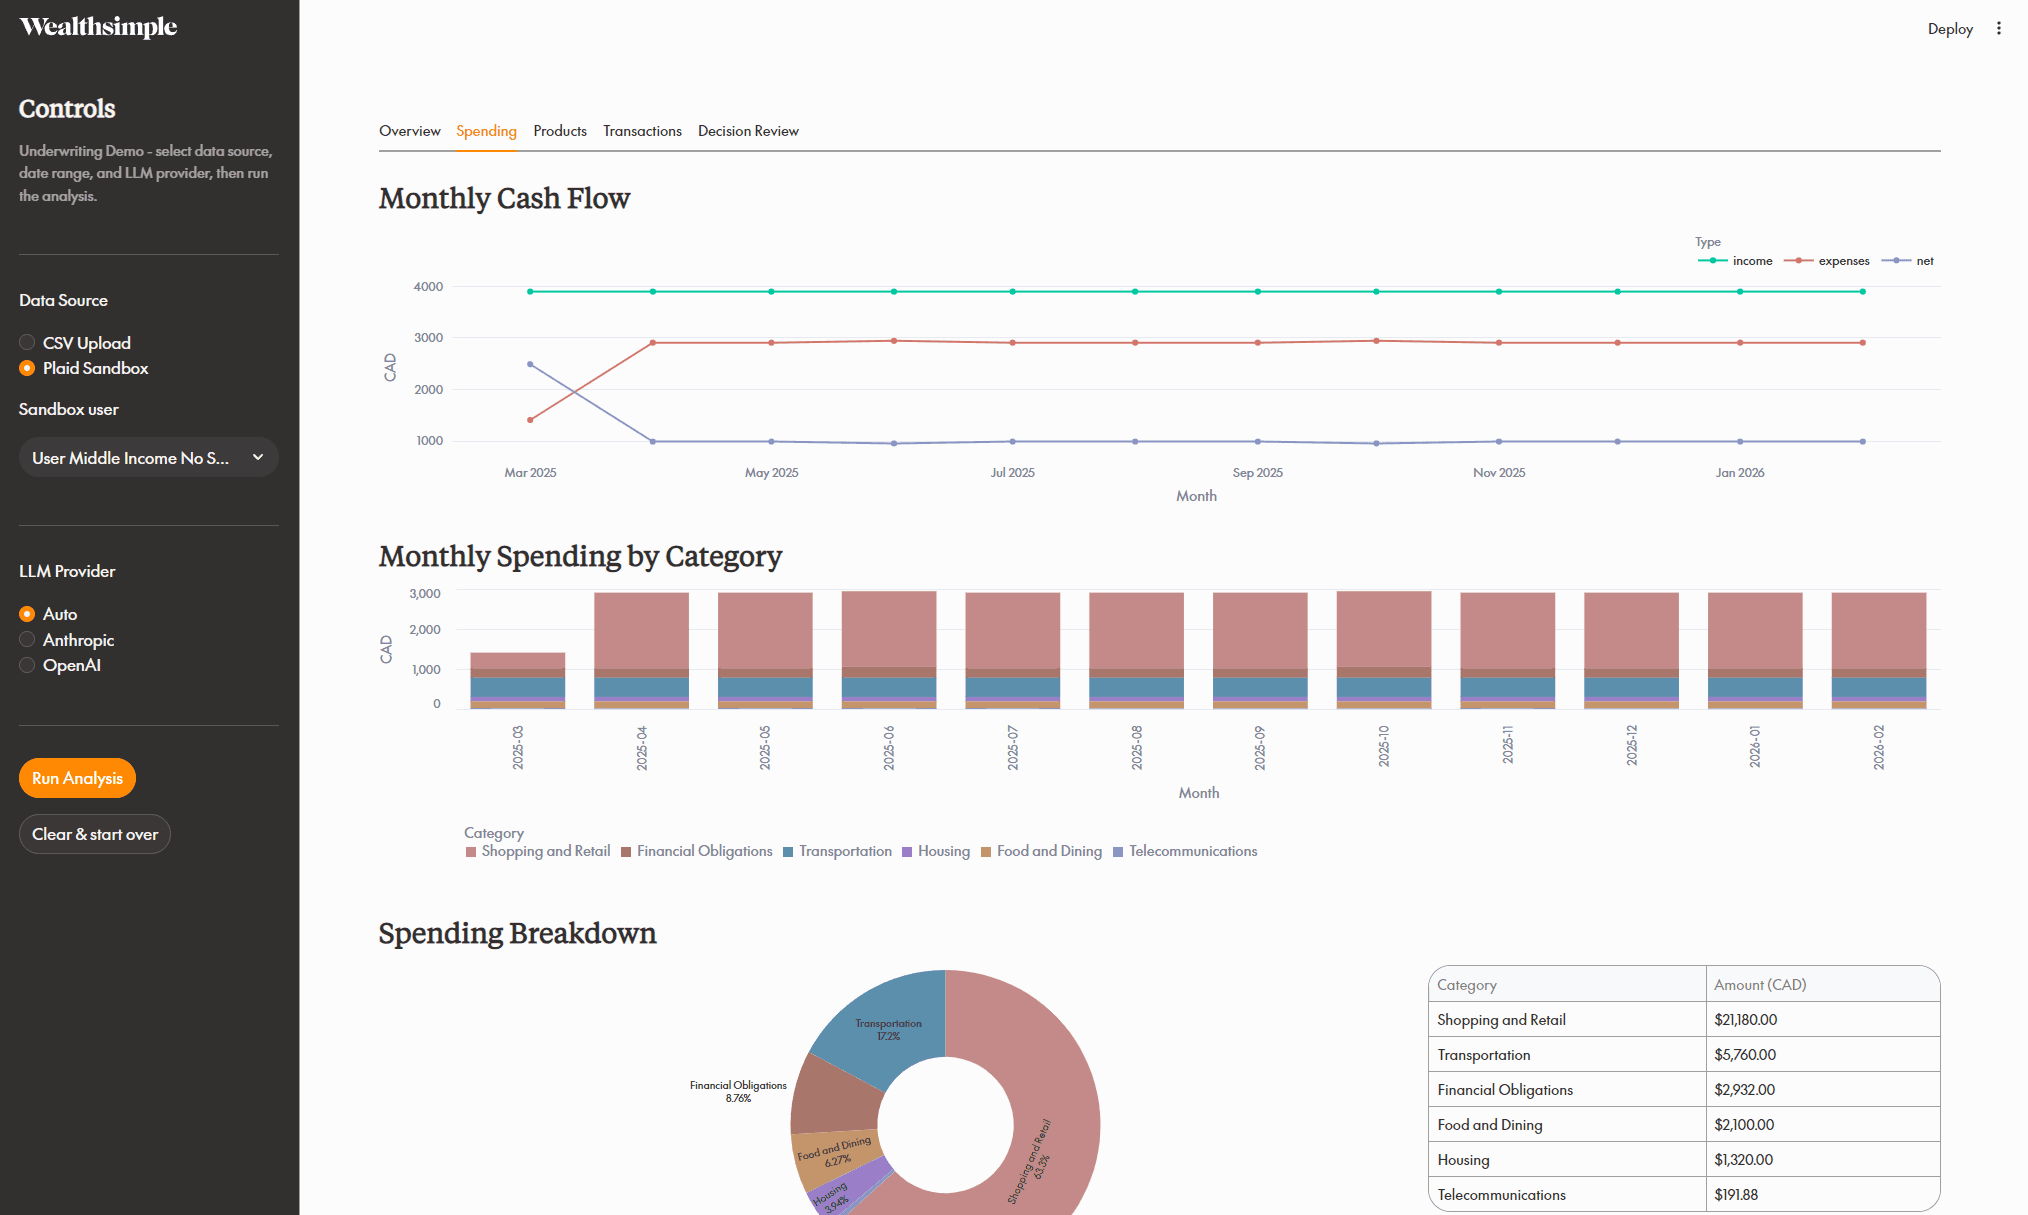Click the Run Analysis button

click(x=77, y=778)
